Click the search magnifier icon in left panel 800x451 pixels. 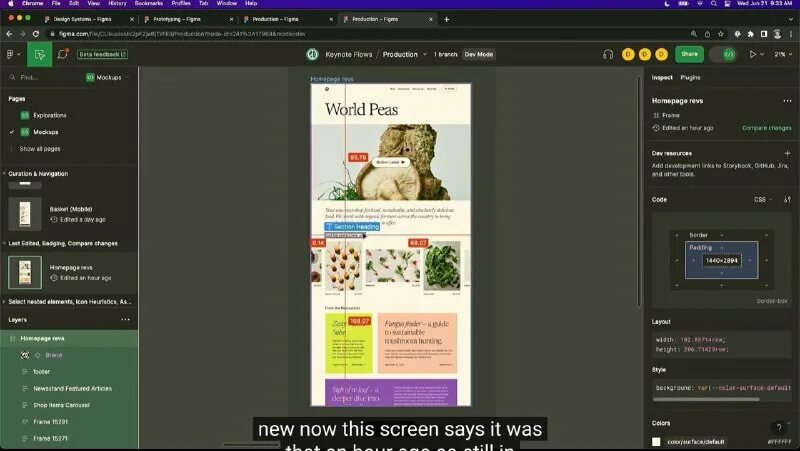tap(12, 78)
